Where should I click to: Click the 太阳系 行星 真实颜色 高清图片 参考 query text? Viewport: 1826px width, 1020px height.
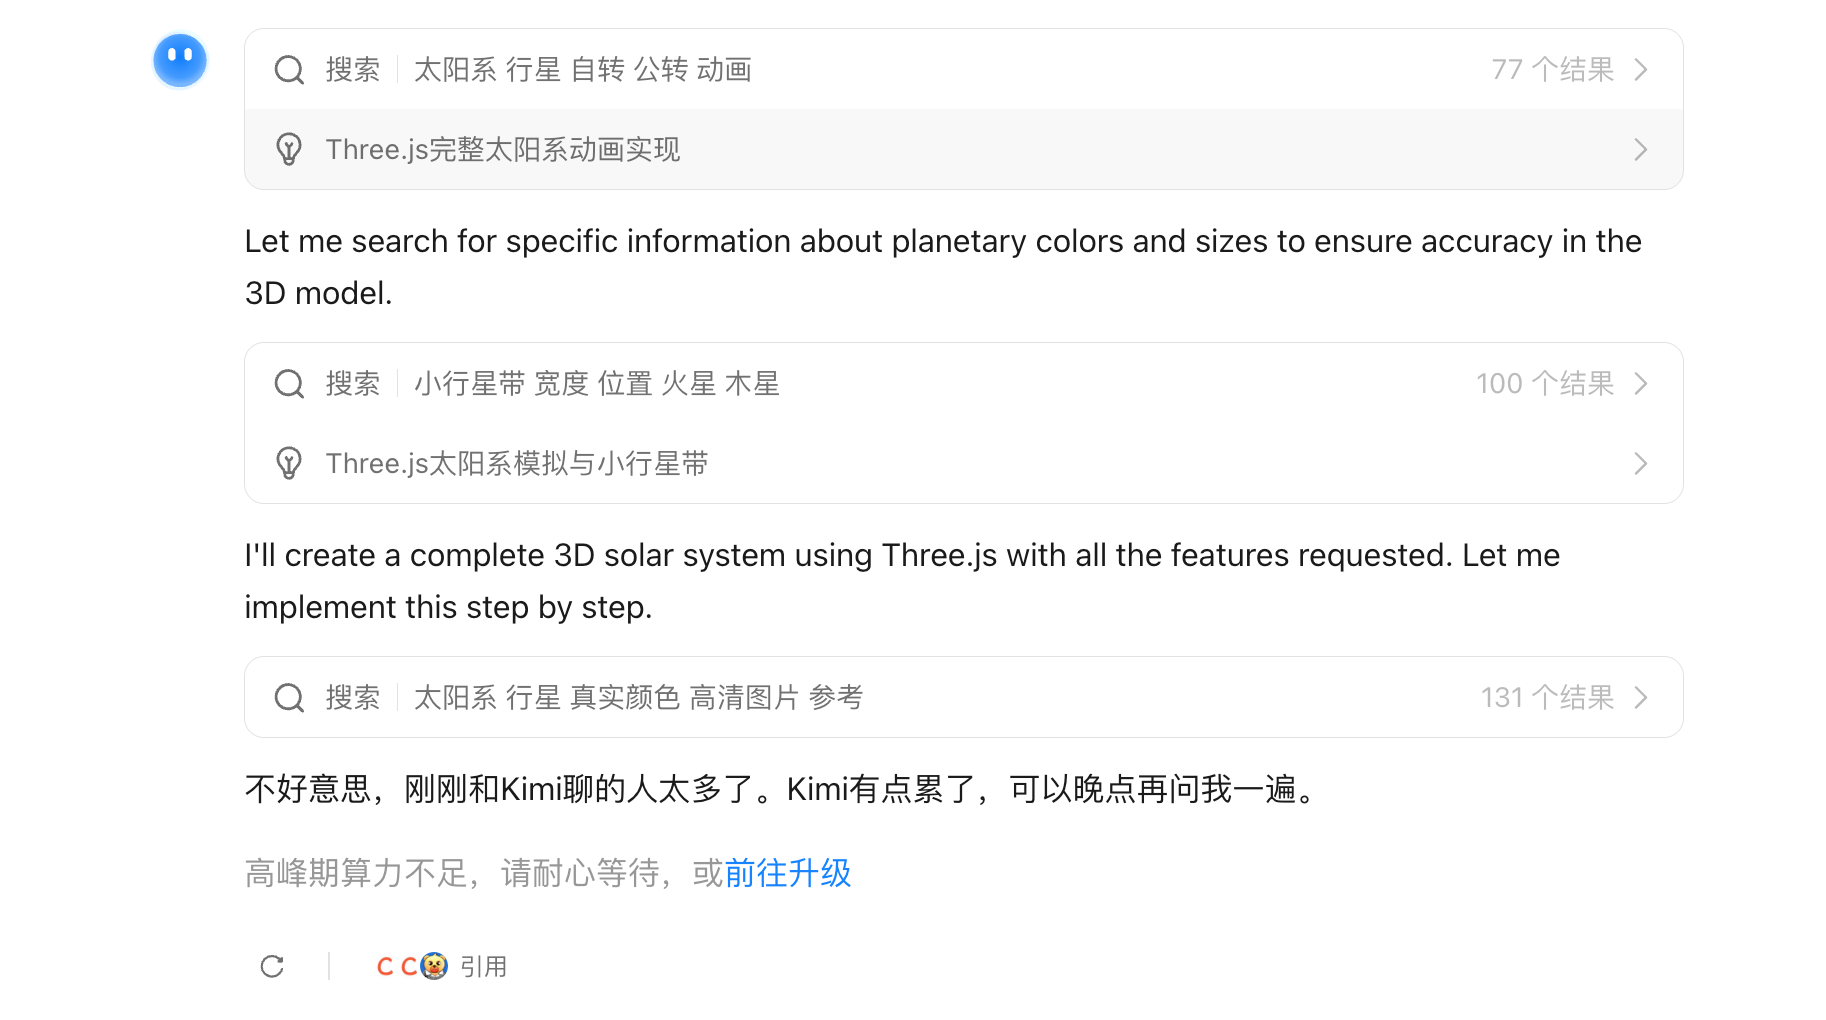[638, 698]
